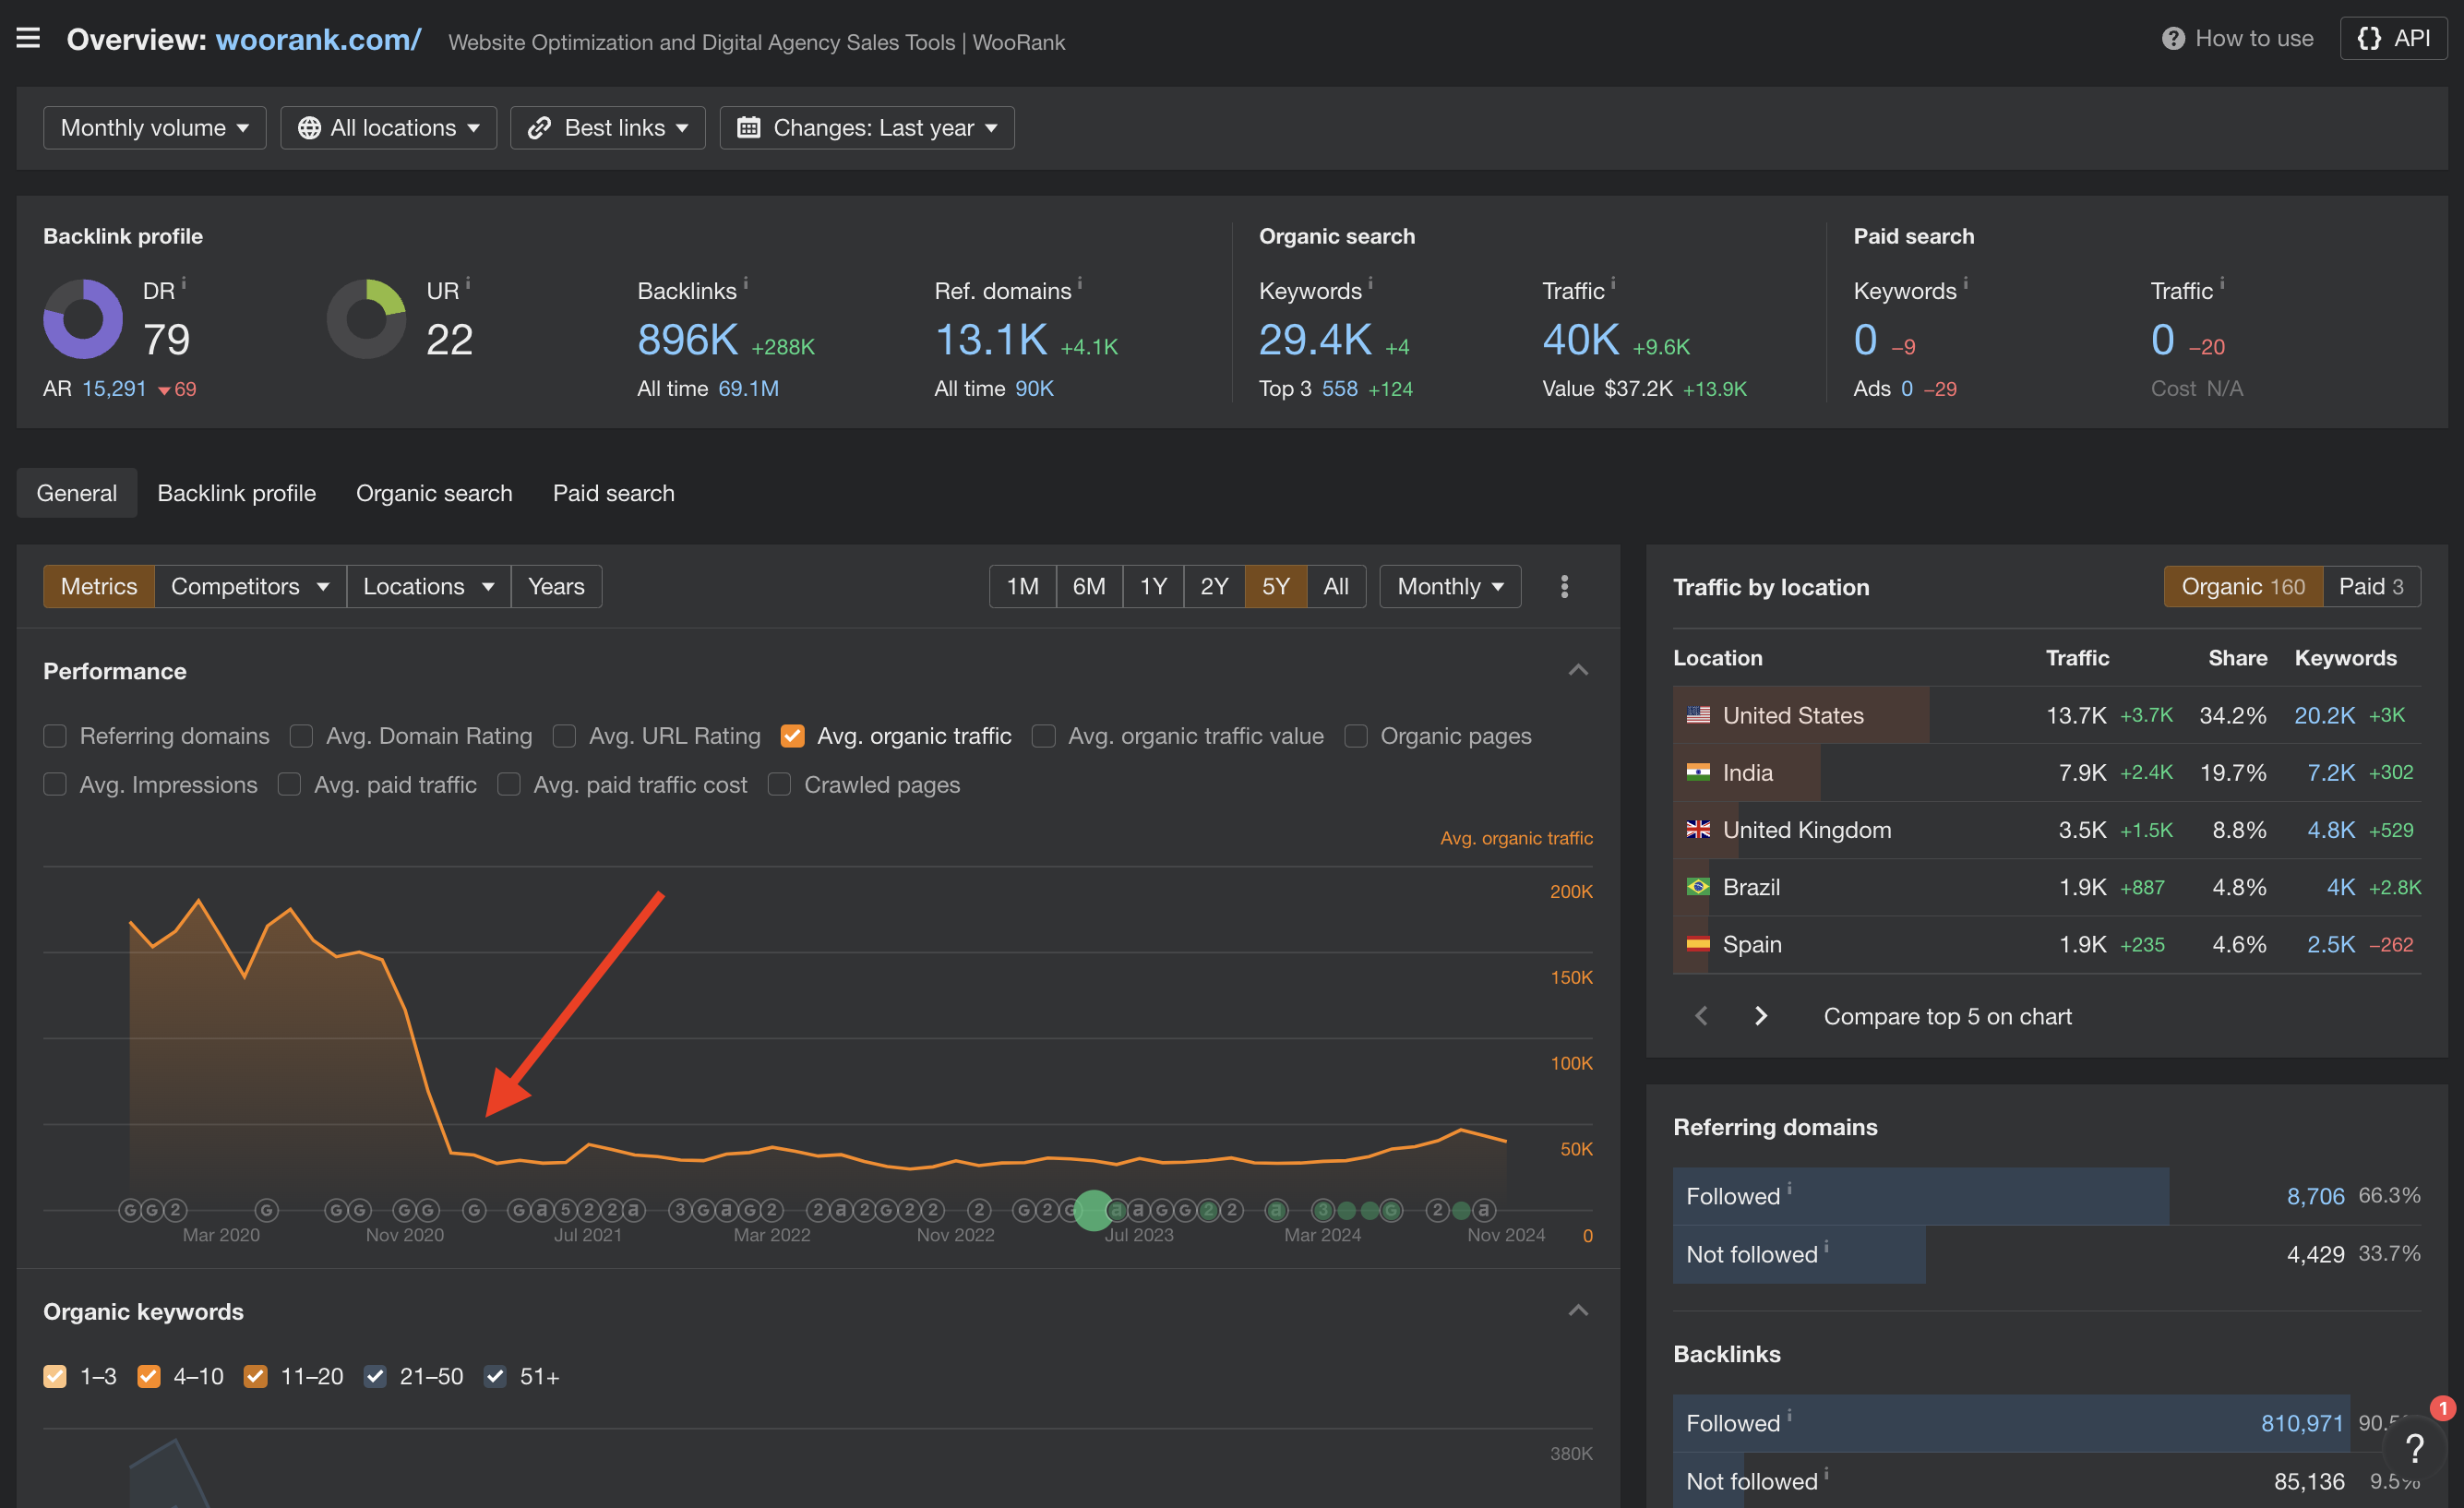Enable the Avg. Impressions checkbox
Screen dimensions: 2464x1508
point(55,785)
